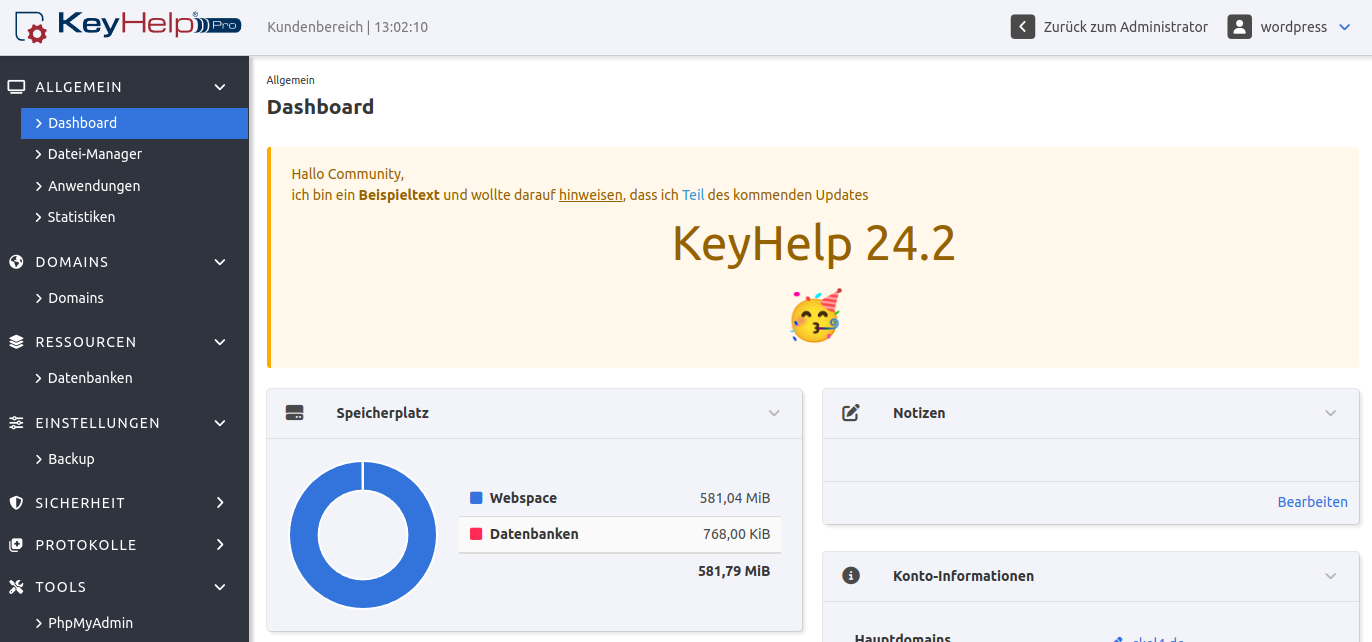This screenshot has width=1372, height=642.
Task: Expand the Protokolle sidebar section
Action: (x=220, y=545)
